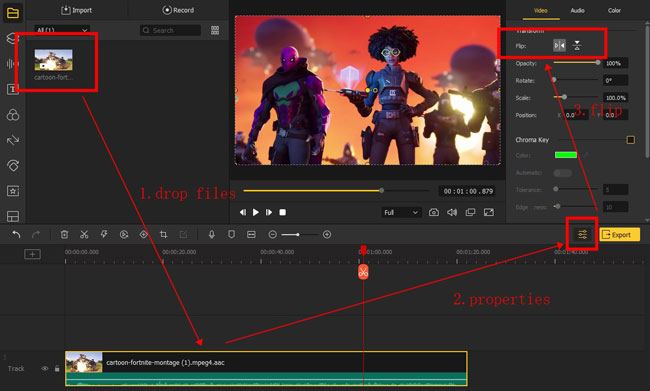Viewport: 650px width, 391px height.
Task: Enter fullscreen preview
Action: 489,212
